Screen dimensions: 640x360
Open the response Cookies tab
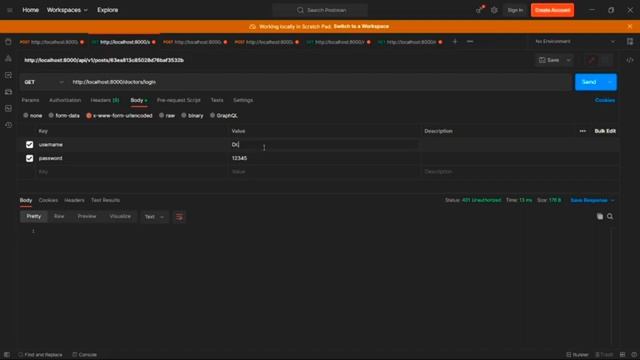[x=48, y=200]
